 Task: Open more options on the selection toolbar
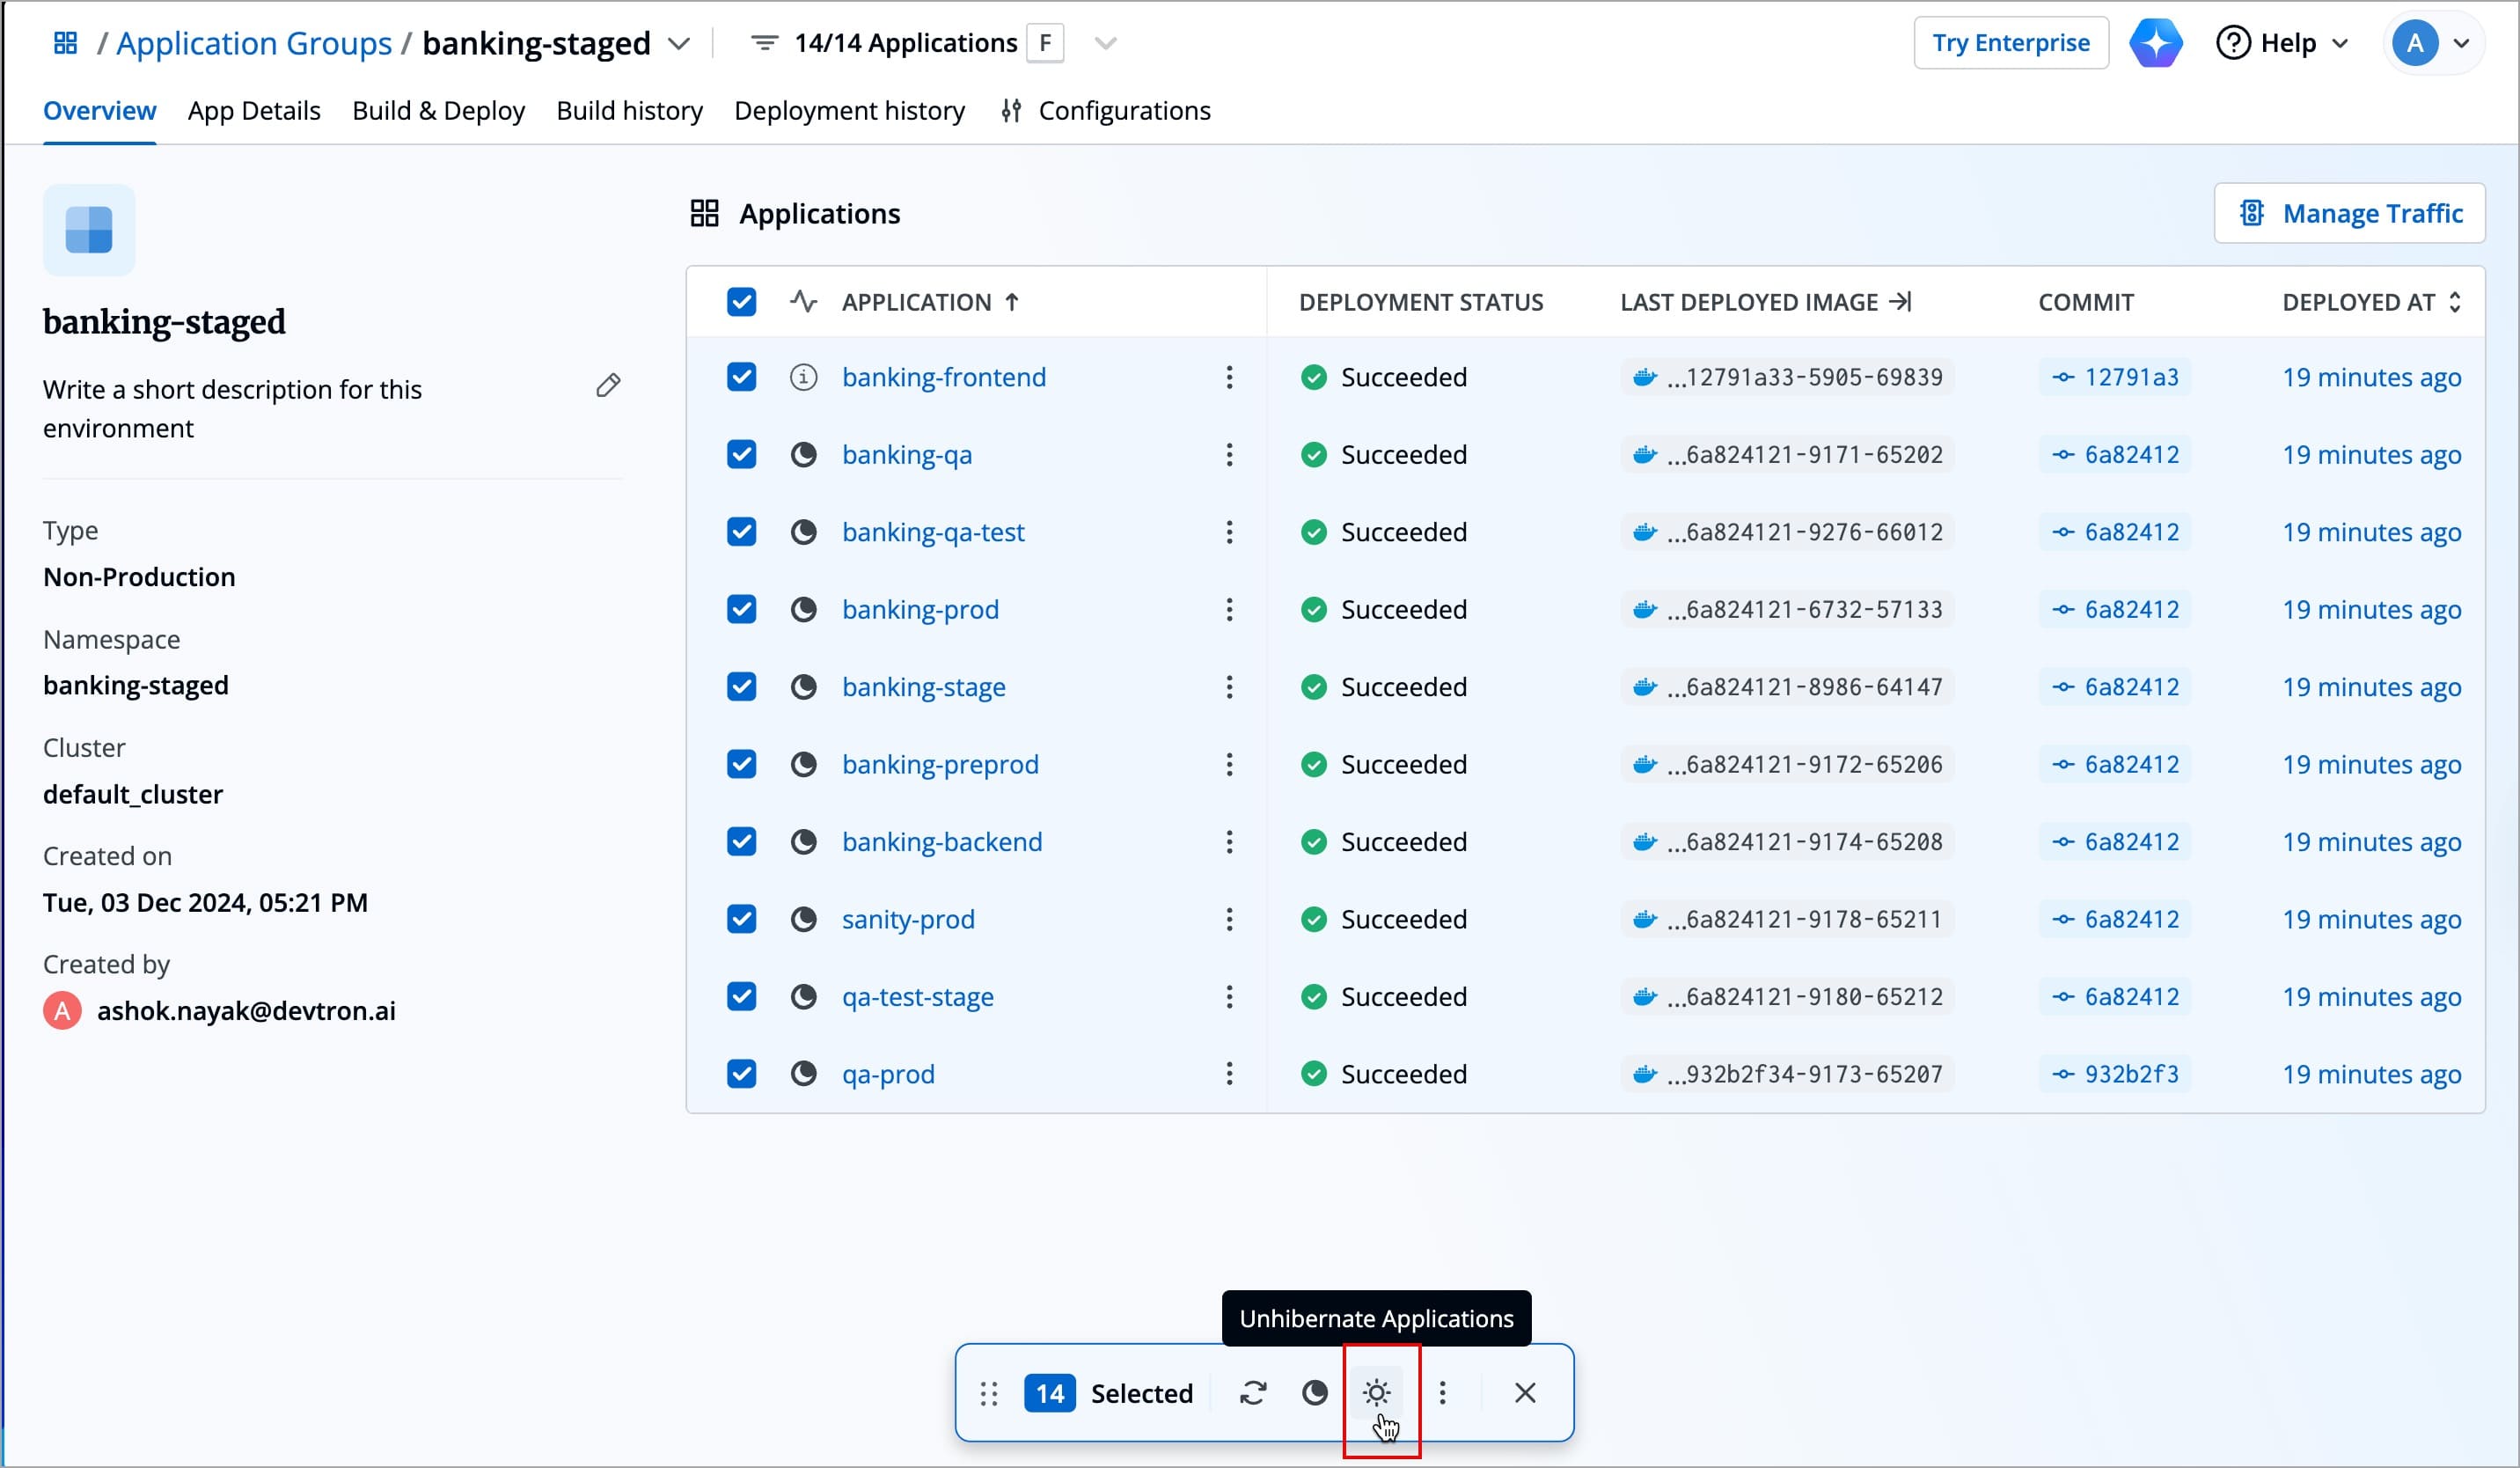(x=1443, y=1392)
